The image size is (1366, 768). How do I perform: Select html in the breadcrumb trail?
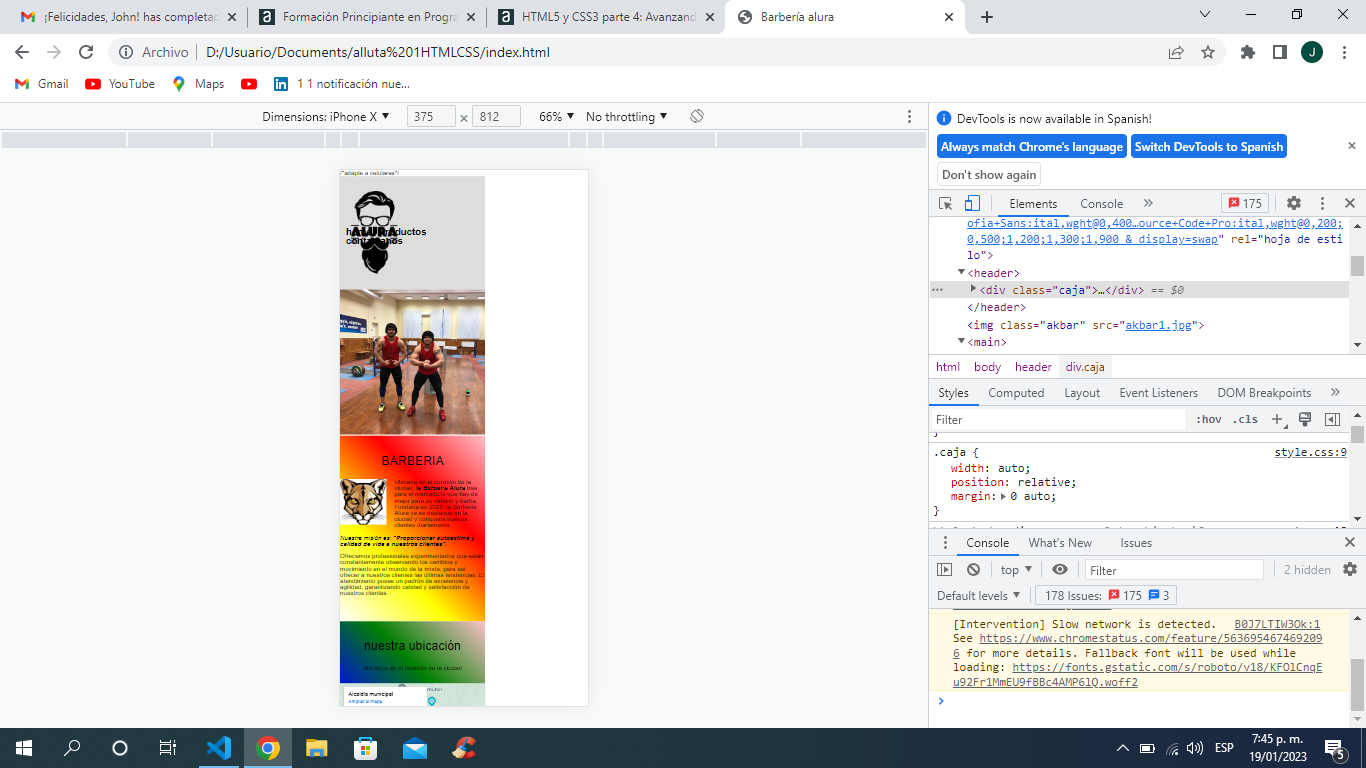pyautogui.click(x=948, y=367)
